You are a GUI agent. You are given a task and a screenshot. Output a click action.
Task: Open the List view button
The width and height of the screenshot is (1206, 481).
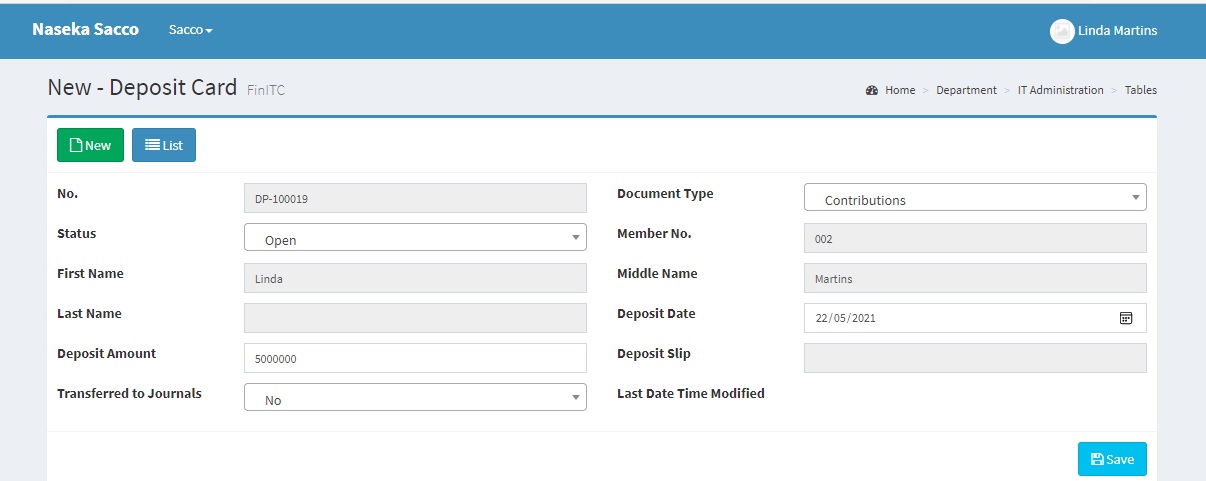pyautogui.click(x=164, y=145)
